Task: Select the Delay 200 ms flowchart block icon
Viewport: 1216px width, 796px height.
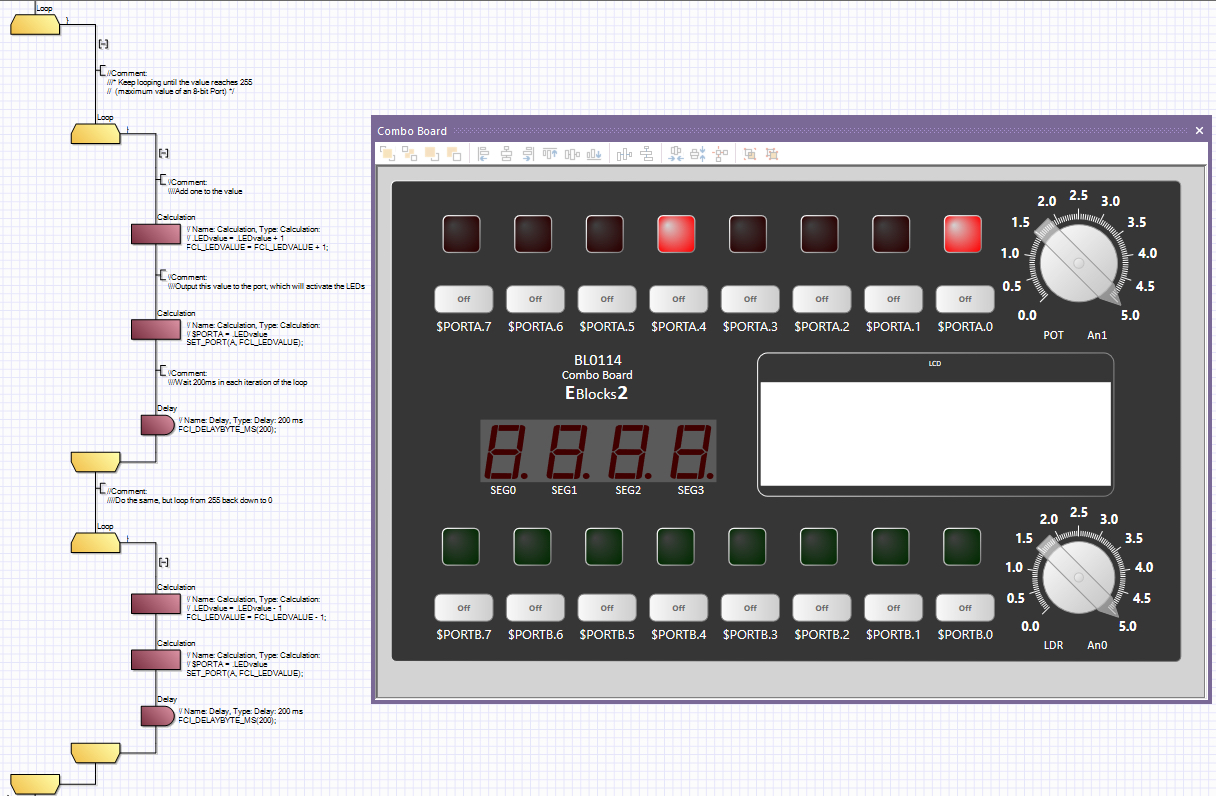Action: (x=155, y=424)
